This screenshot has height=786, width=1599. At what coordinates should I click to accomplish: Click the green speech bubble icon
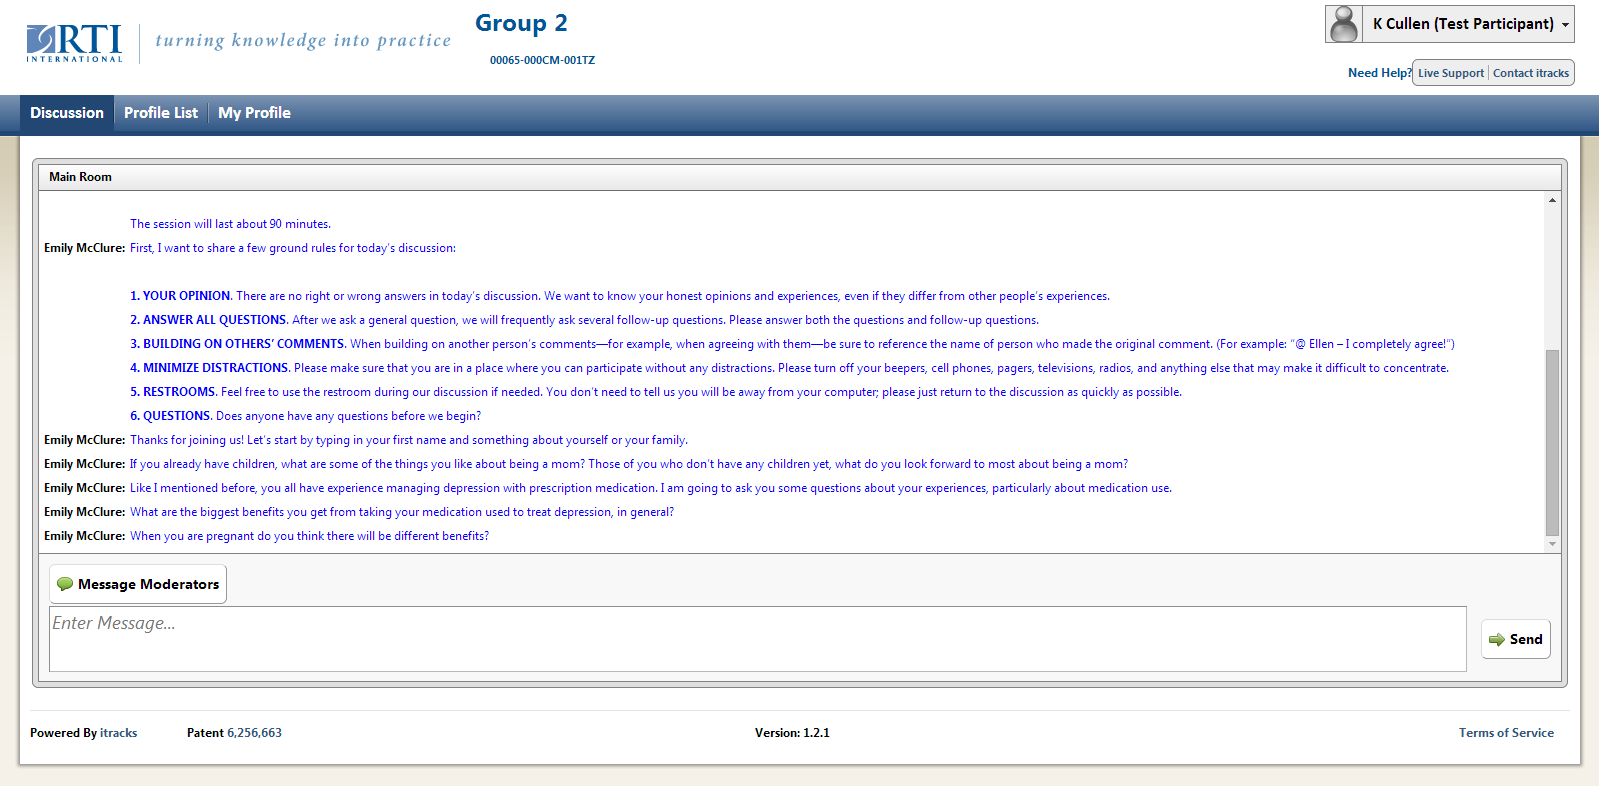[65, 584]
